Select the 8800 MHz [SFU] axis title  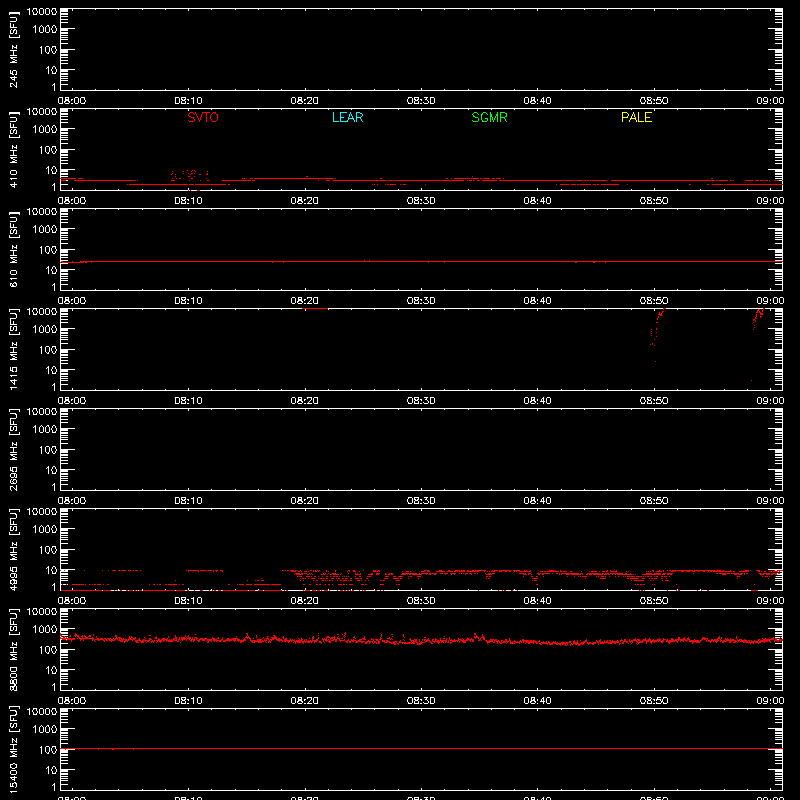(13, 649)
